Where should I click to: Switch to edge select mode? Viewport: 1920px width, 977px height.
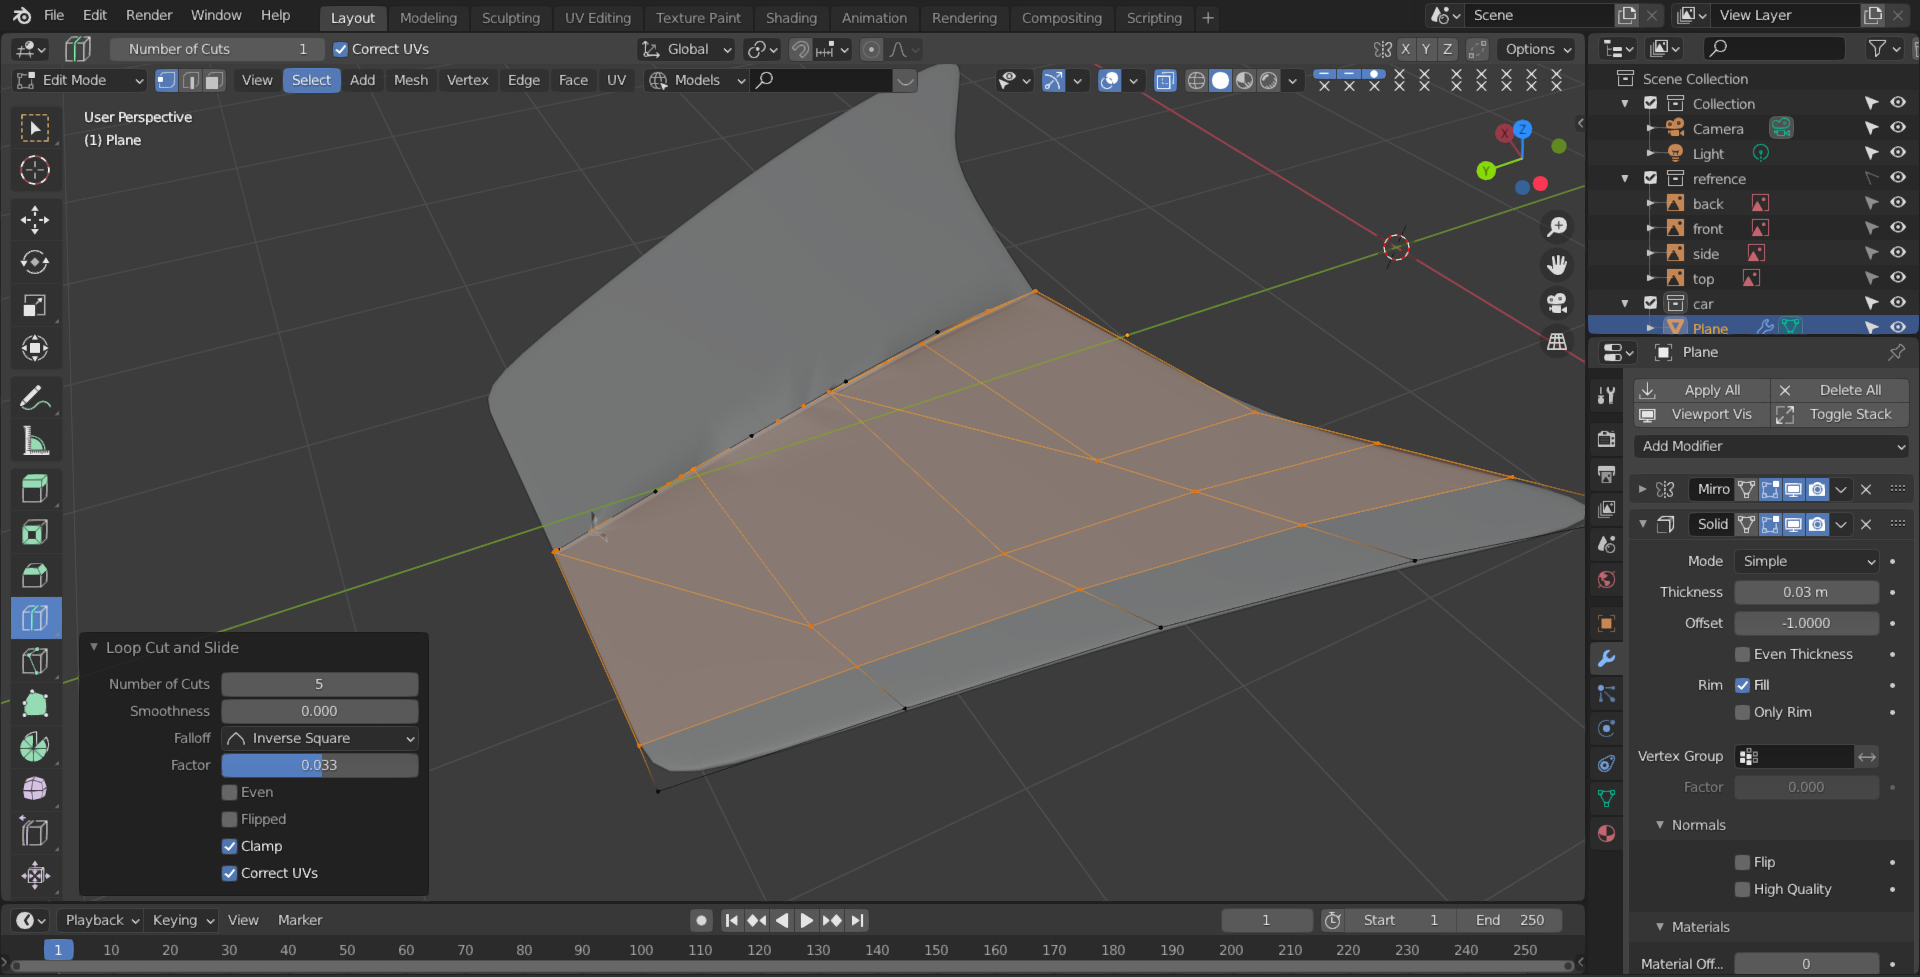coord(190,80)
